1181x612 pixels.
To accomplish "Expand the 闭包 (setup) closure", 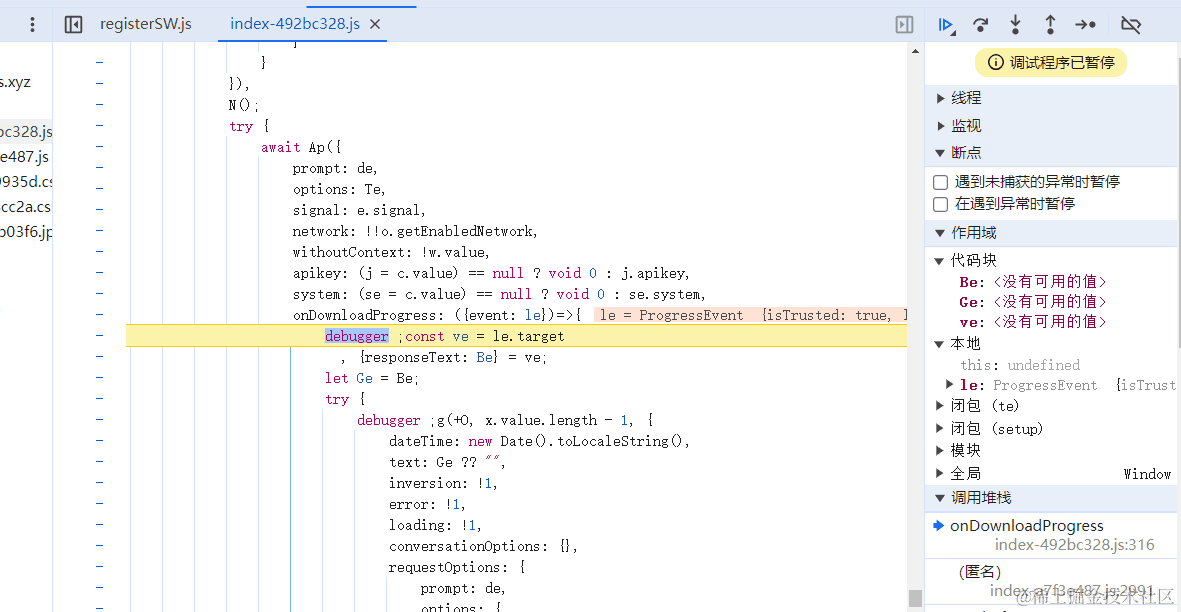I will coord(939,428).
